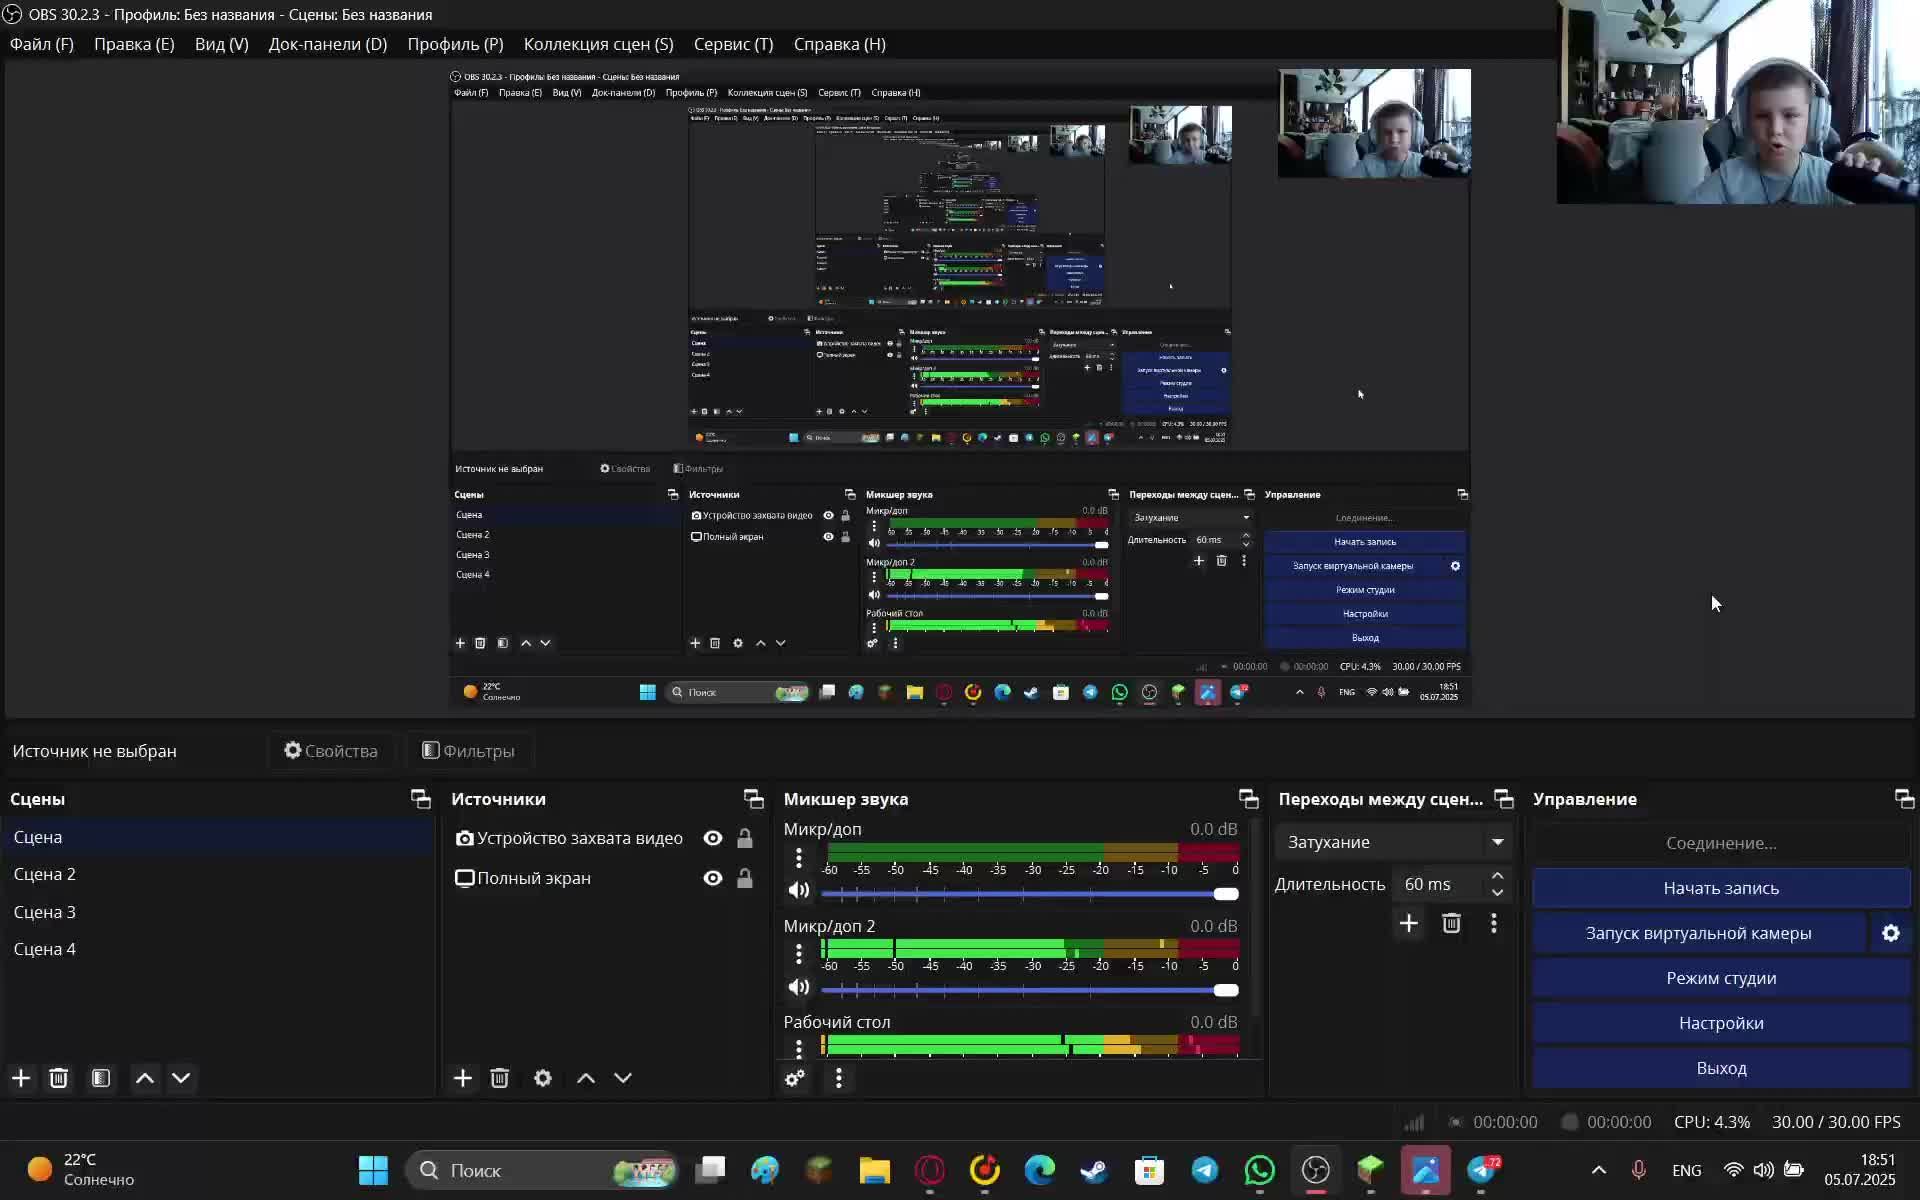1920x1200 pixels.
Task: Open transition properties three-dot menu
Action: pyautogui.click(x=1494, y=923)
